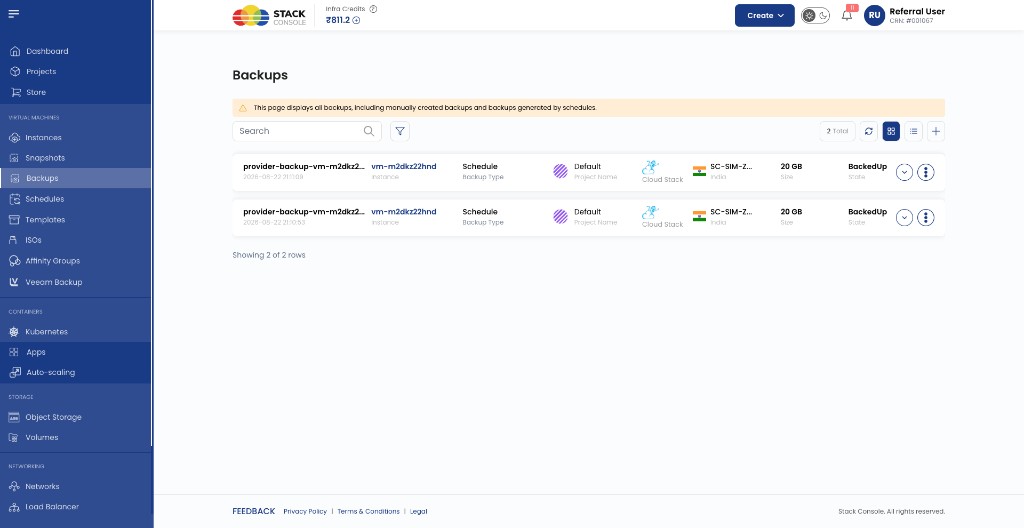Click Infra Credits info icon
This screenshot has width=1024, height=528.
374,9
